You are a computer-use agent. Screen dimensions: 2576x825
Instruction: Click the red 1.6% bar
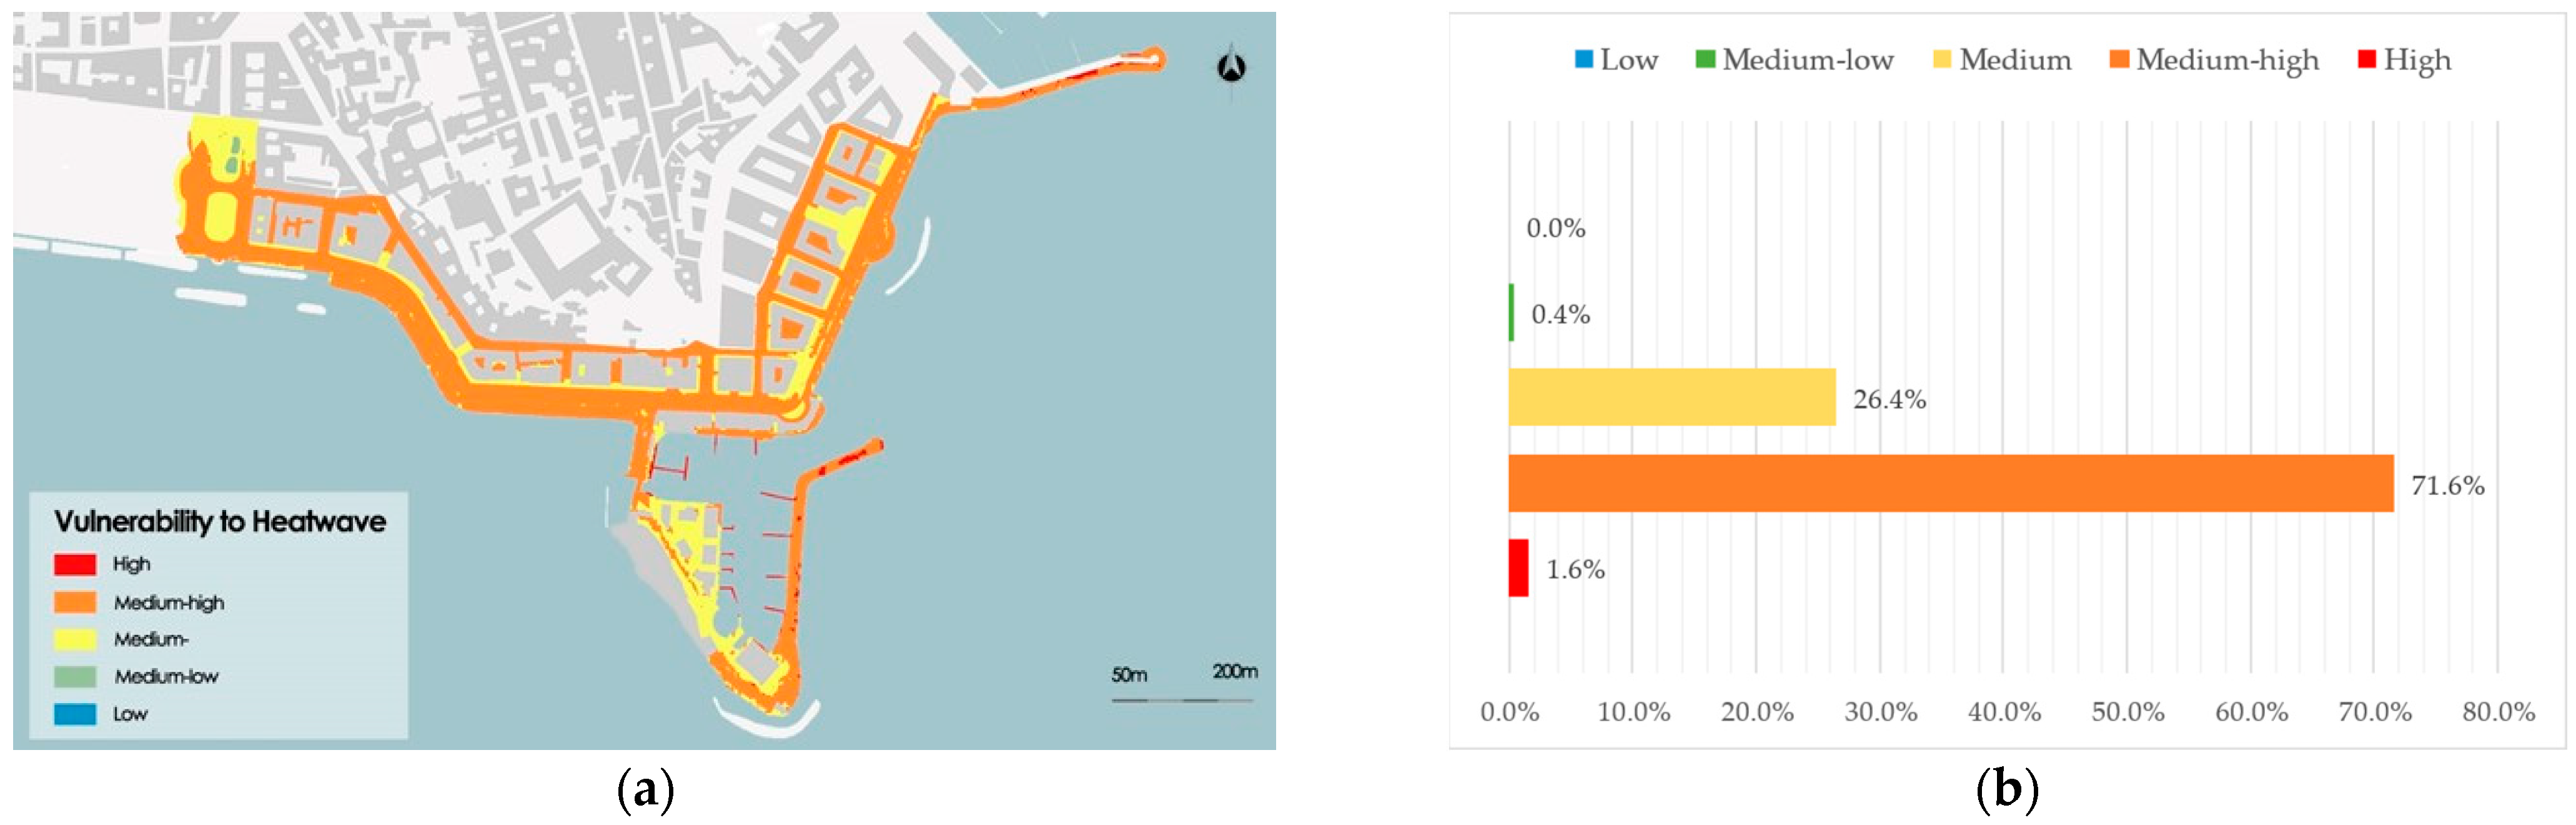(1518, 568)
